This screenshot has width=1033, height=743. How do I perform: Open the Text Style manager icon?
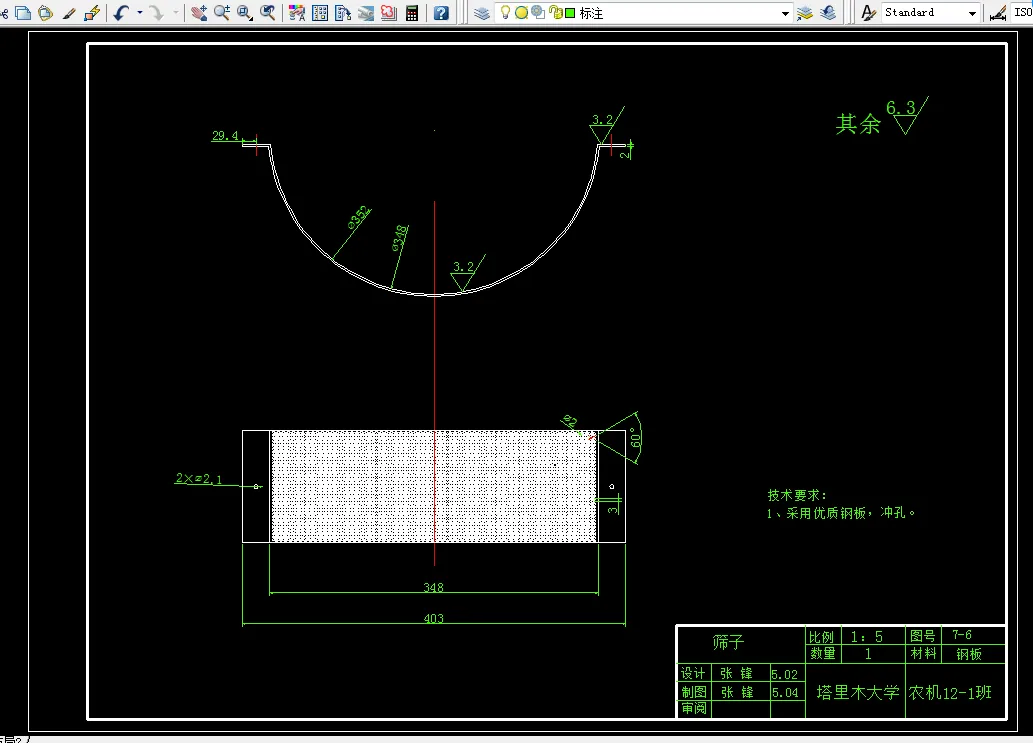tap(868, 13)
